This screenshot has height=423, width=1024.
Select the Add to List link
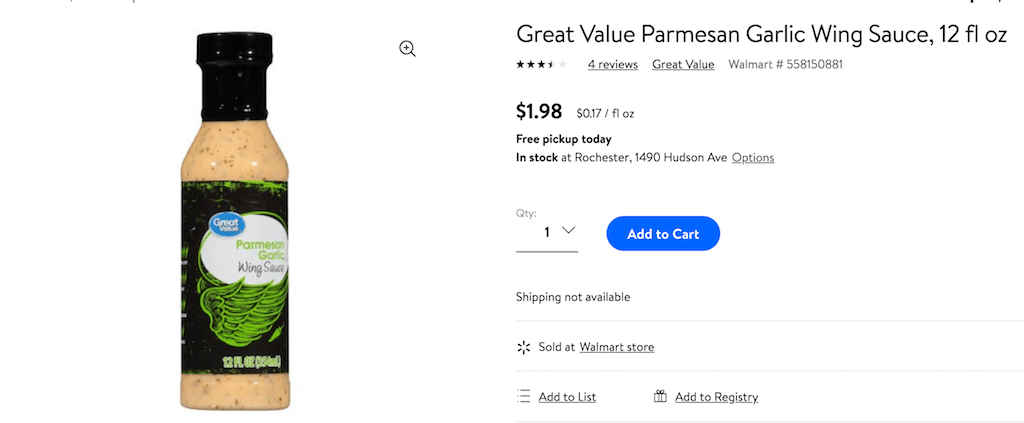pos(567,397)
